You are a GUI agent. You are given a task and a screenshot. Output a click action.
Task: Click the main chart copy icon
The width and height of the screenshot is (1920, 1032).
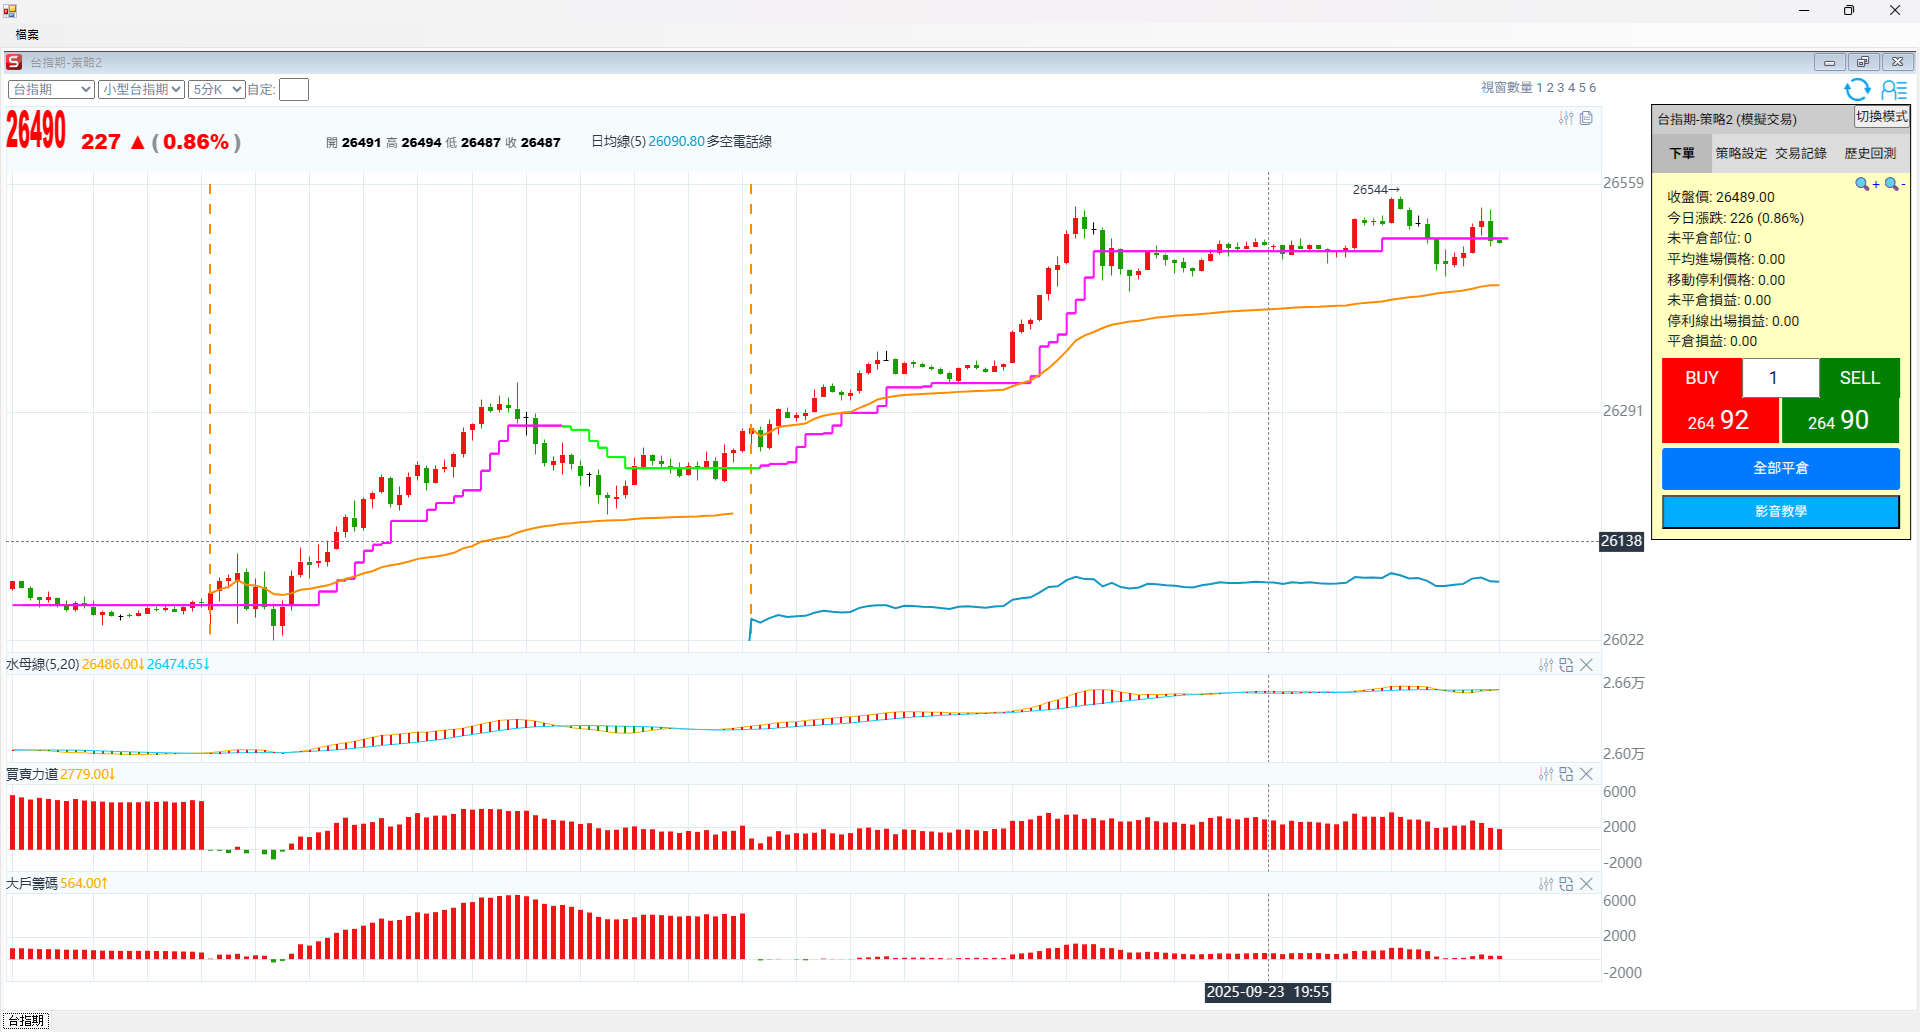[x=1586, y=118]
